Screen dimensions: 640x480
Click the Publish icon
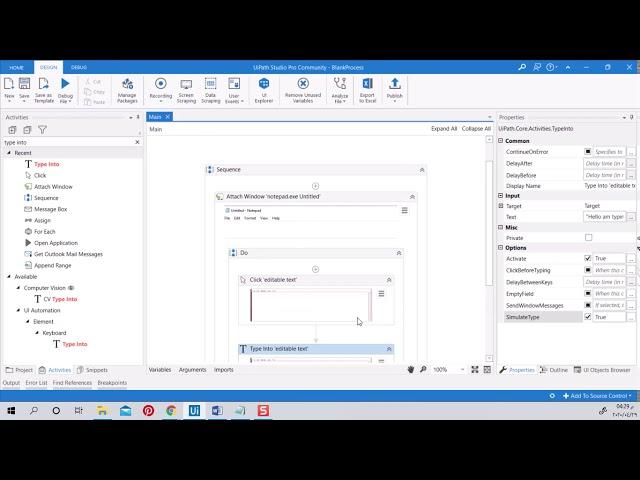tap(395, 84)
